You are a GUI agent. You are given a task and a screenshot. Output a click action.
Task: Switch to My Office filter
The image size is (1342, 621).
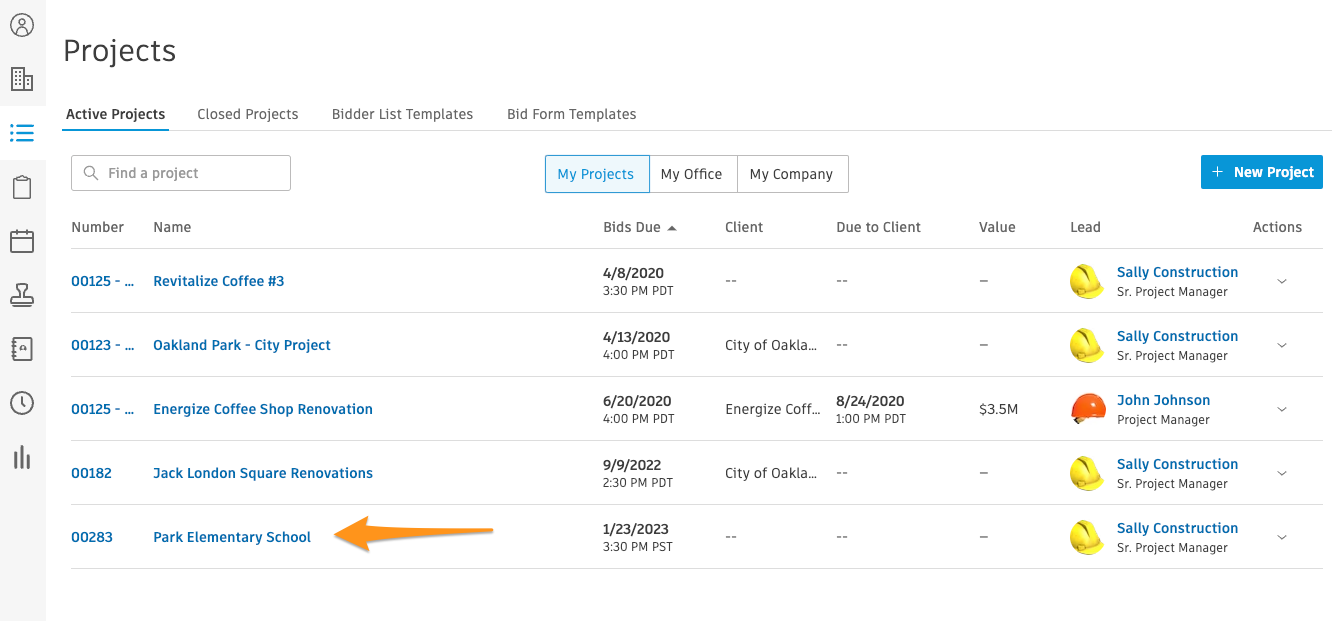click(x=692, y=174)
